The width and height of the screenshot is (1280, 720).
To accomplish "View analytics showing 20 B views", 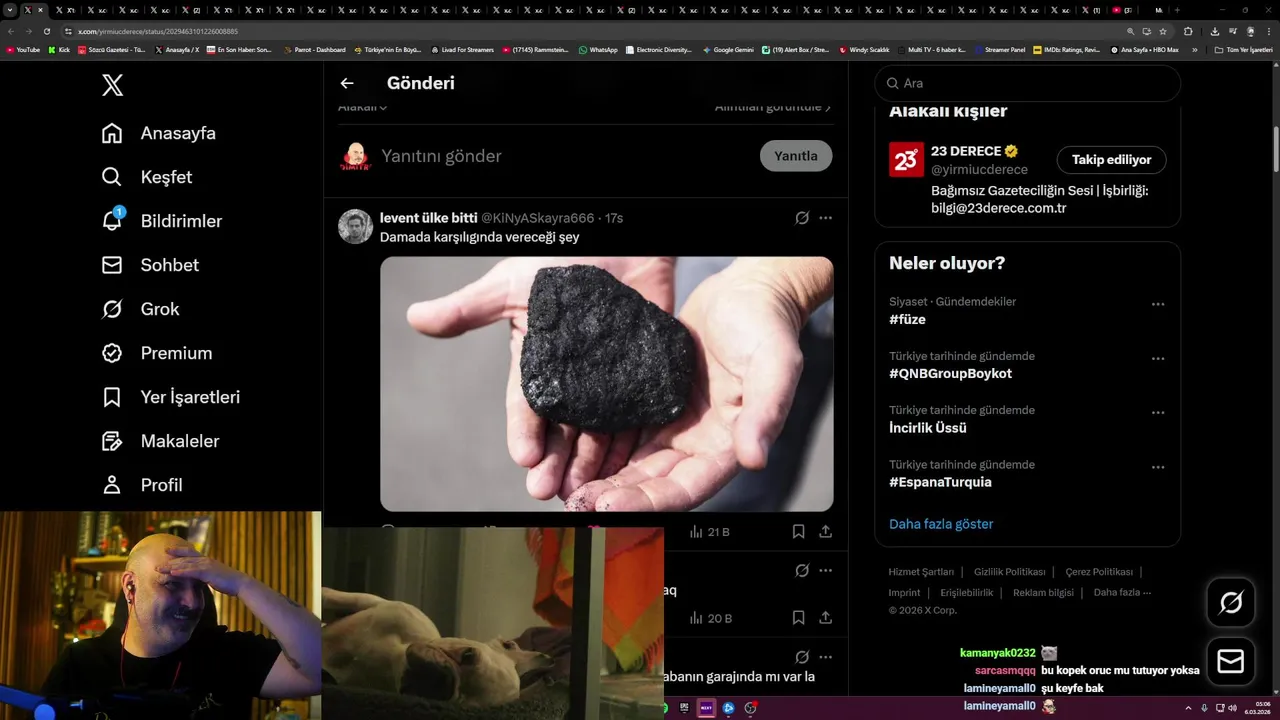I will tap(710, 619).
